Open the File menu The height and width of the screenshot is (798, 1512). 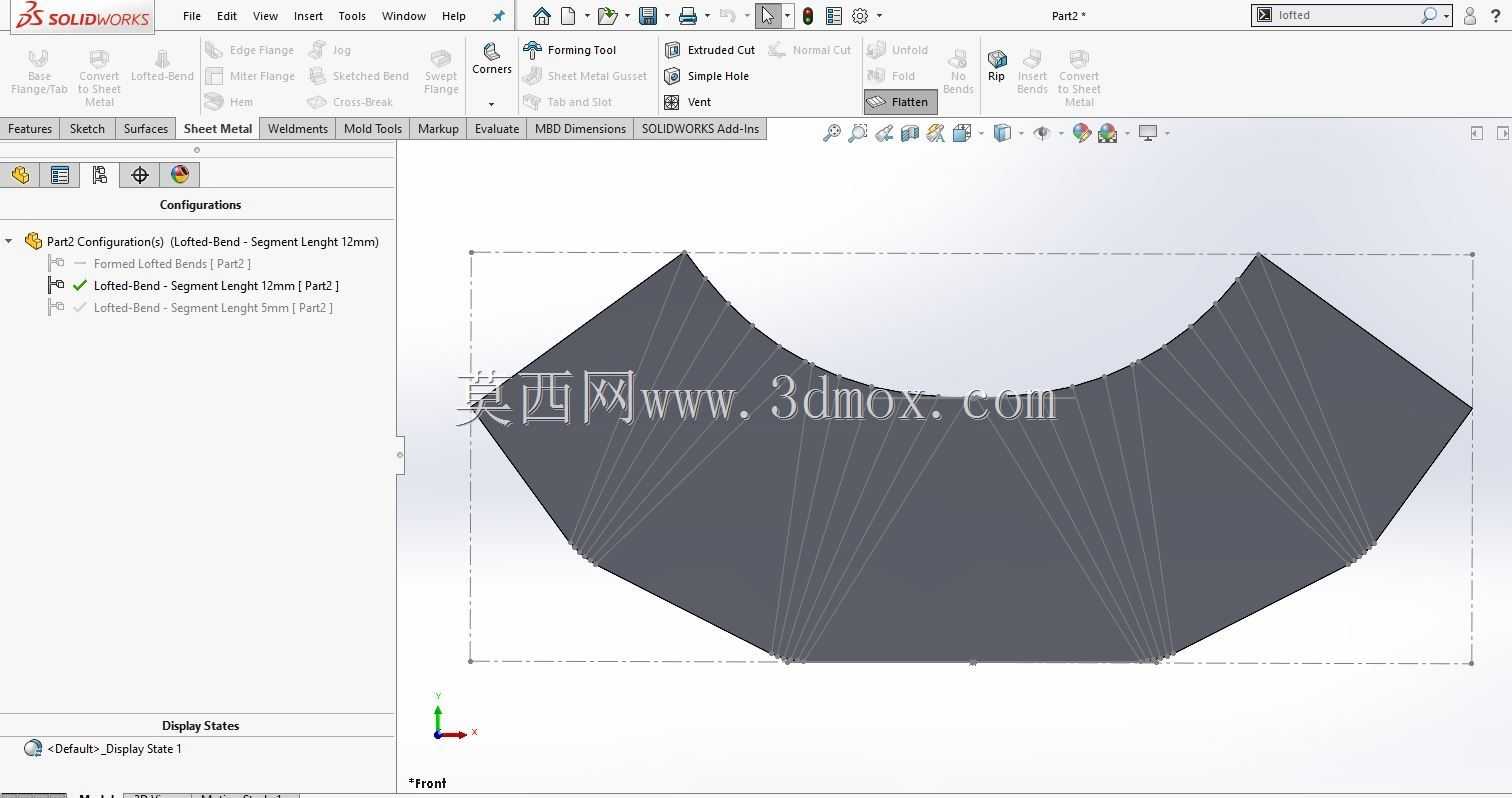pos(192,16)
